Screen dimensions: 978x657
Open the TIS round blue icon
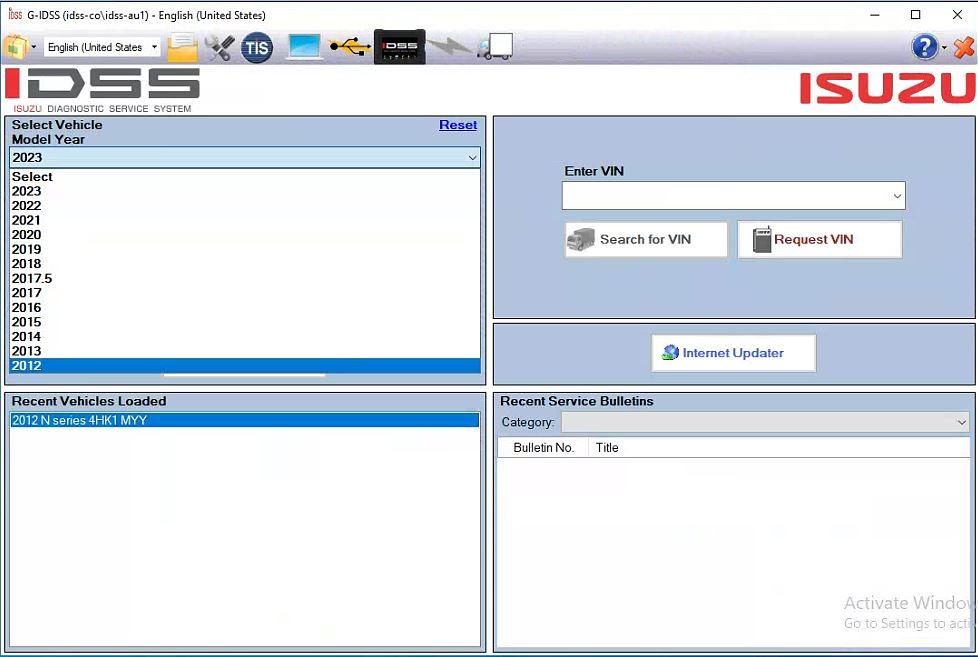(x=257, y=47)
